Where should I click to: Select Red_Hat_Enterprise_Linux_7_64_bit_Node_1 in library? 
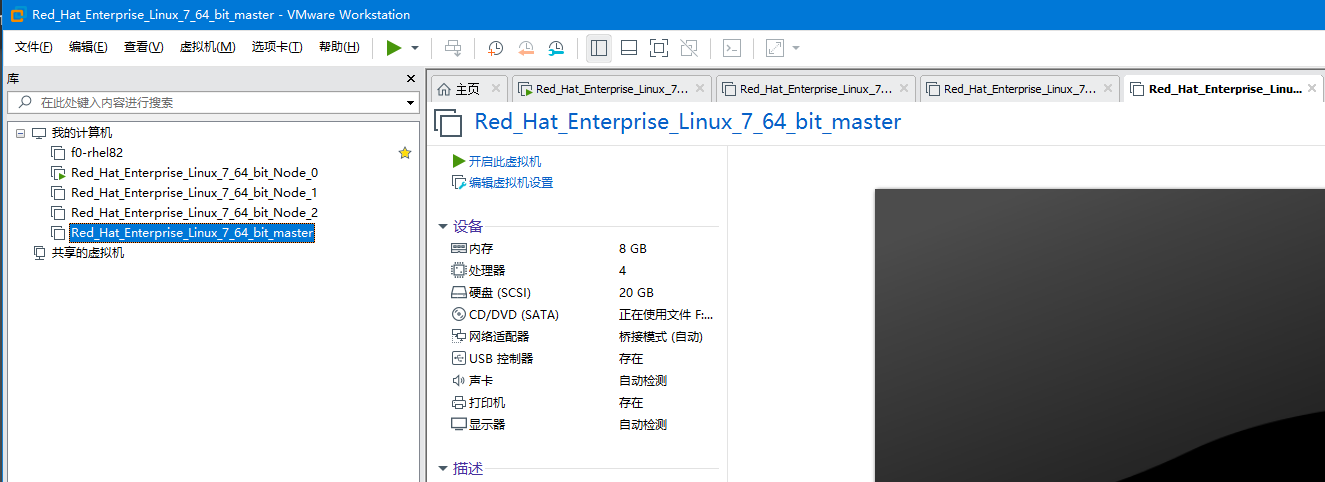point(194,193)
